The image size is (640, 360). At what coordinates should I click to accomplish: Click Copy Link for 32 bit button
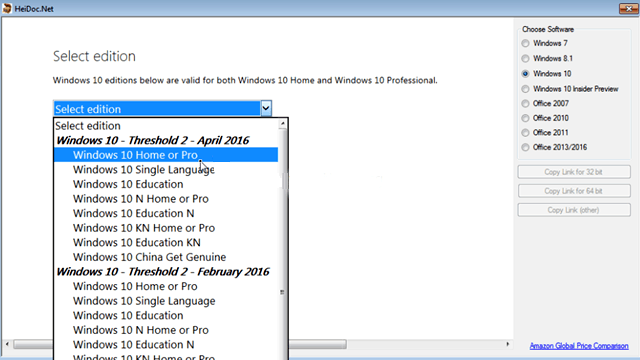coord(574,172)
